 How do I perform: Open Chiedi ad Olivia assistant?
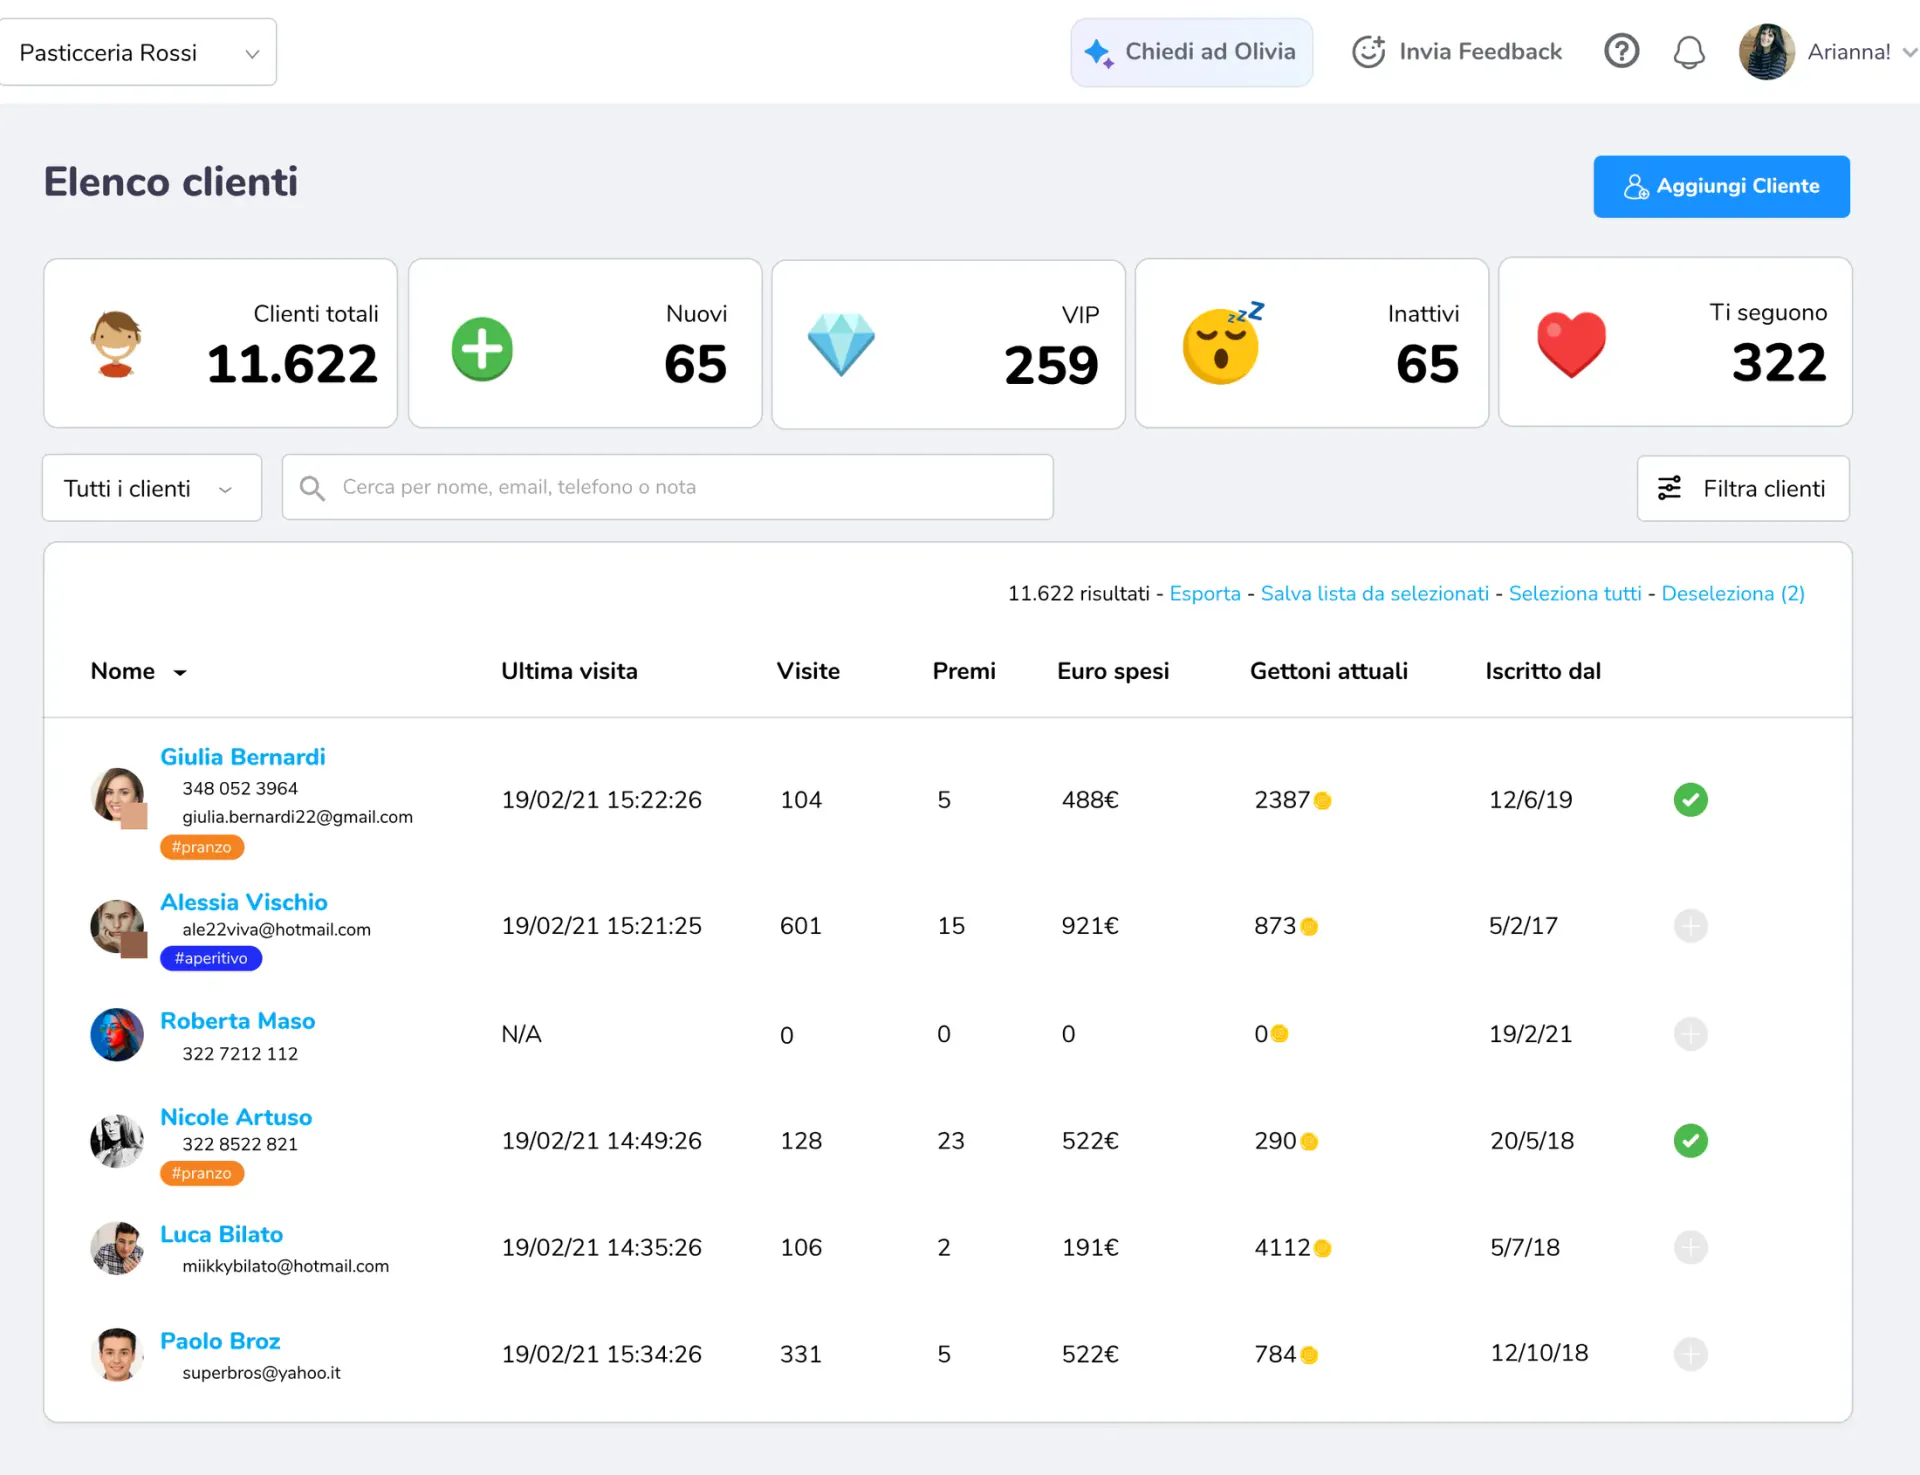click(x=1191, y=52)
